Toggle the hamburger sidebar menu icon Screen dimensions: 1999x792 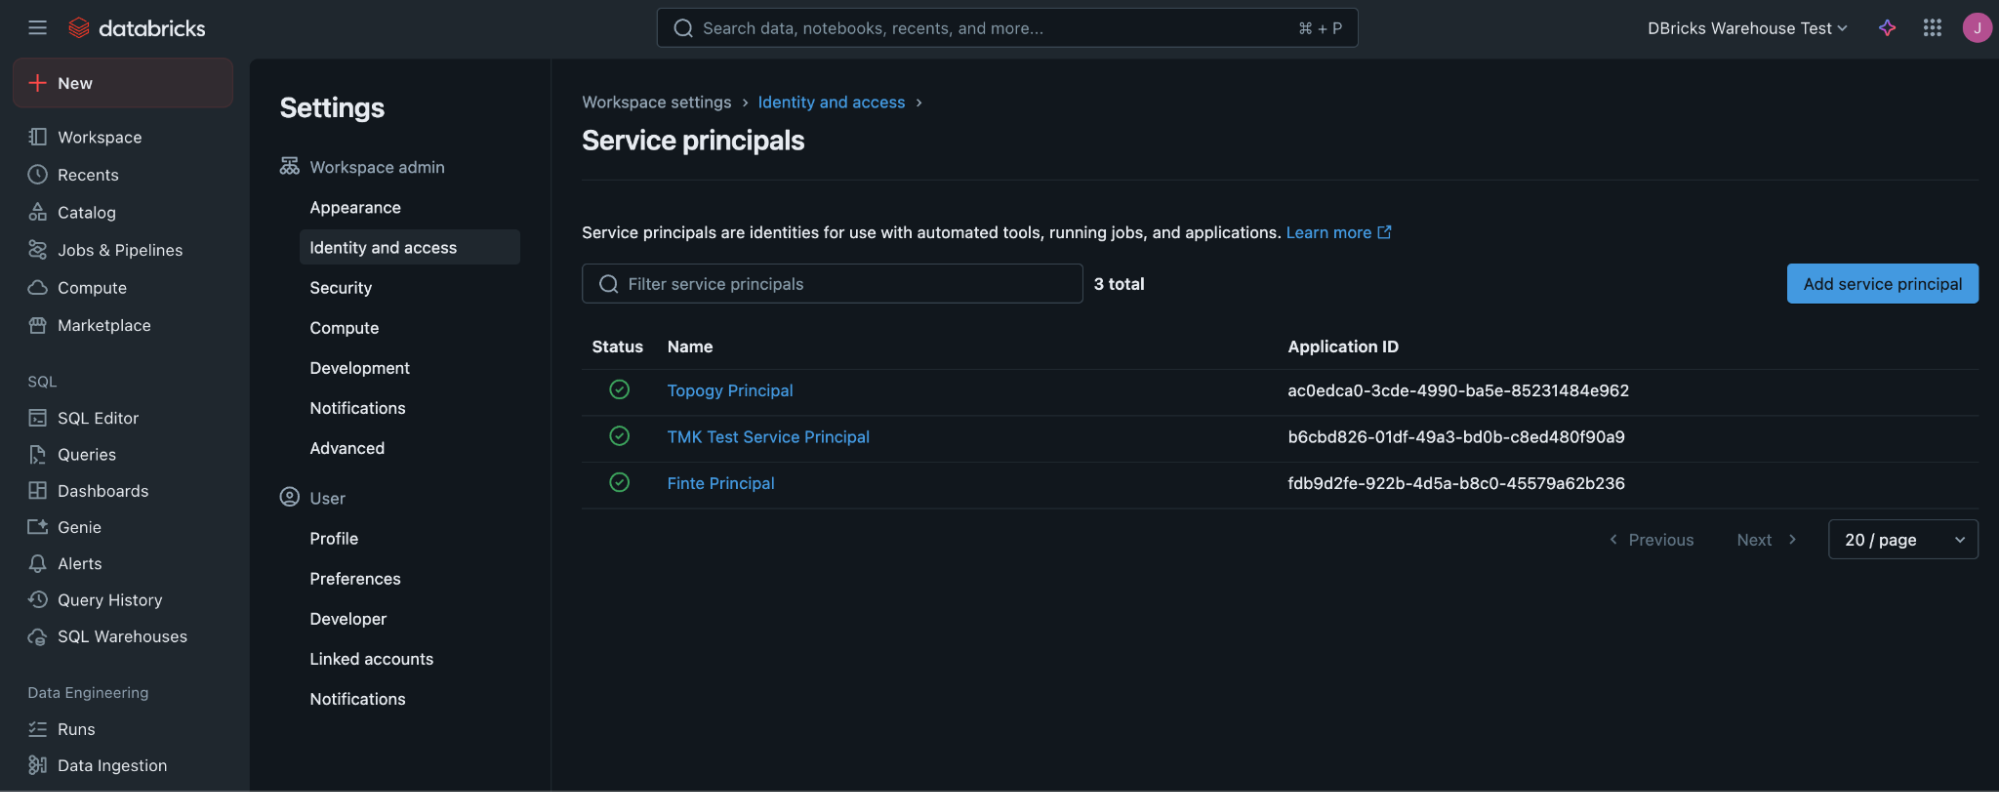tap(38, 28)
